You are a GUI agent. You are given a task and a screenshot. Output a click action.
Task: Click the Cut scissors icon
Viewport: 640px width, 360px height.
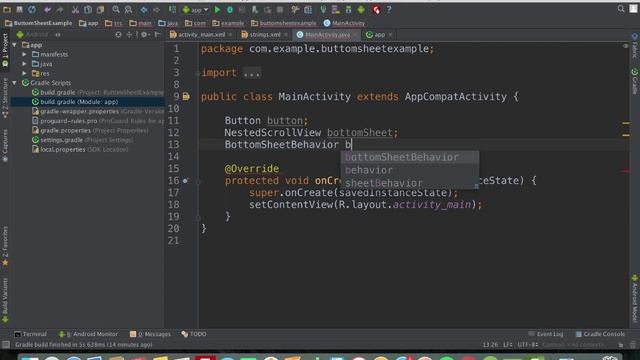(76, 9)
